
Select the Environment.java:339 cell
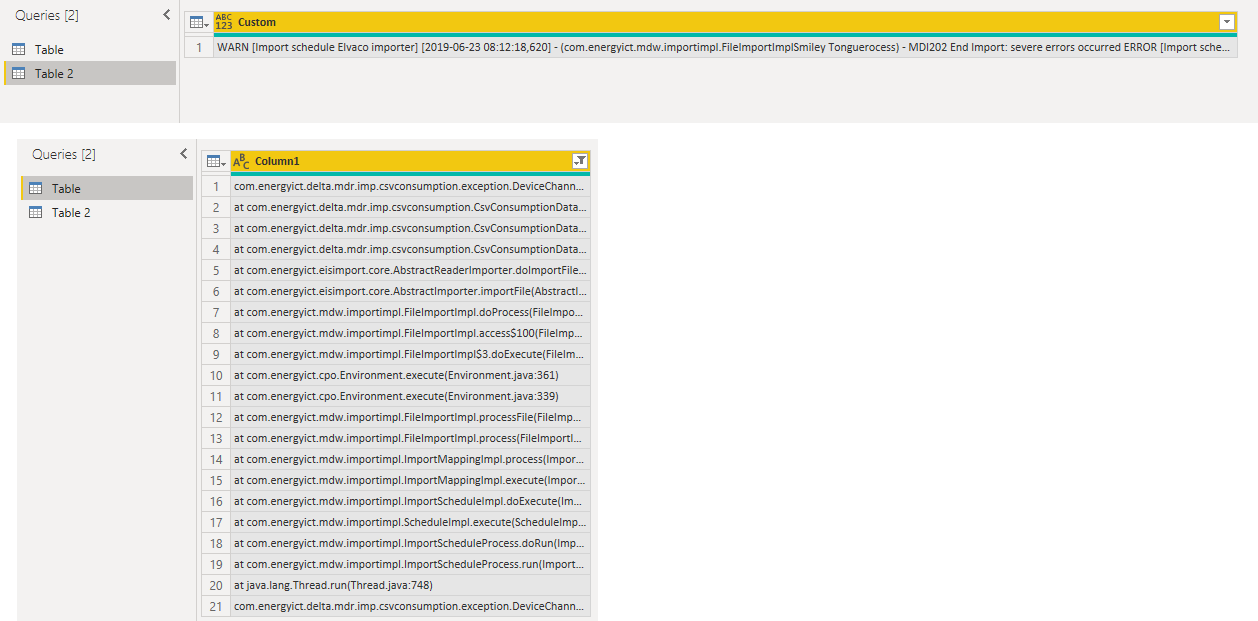410,396
